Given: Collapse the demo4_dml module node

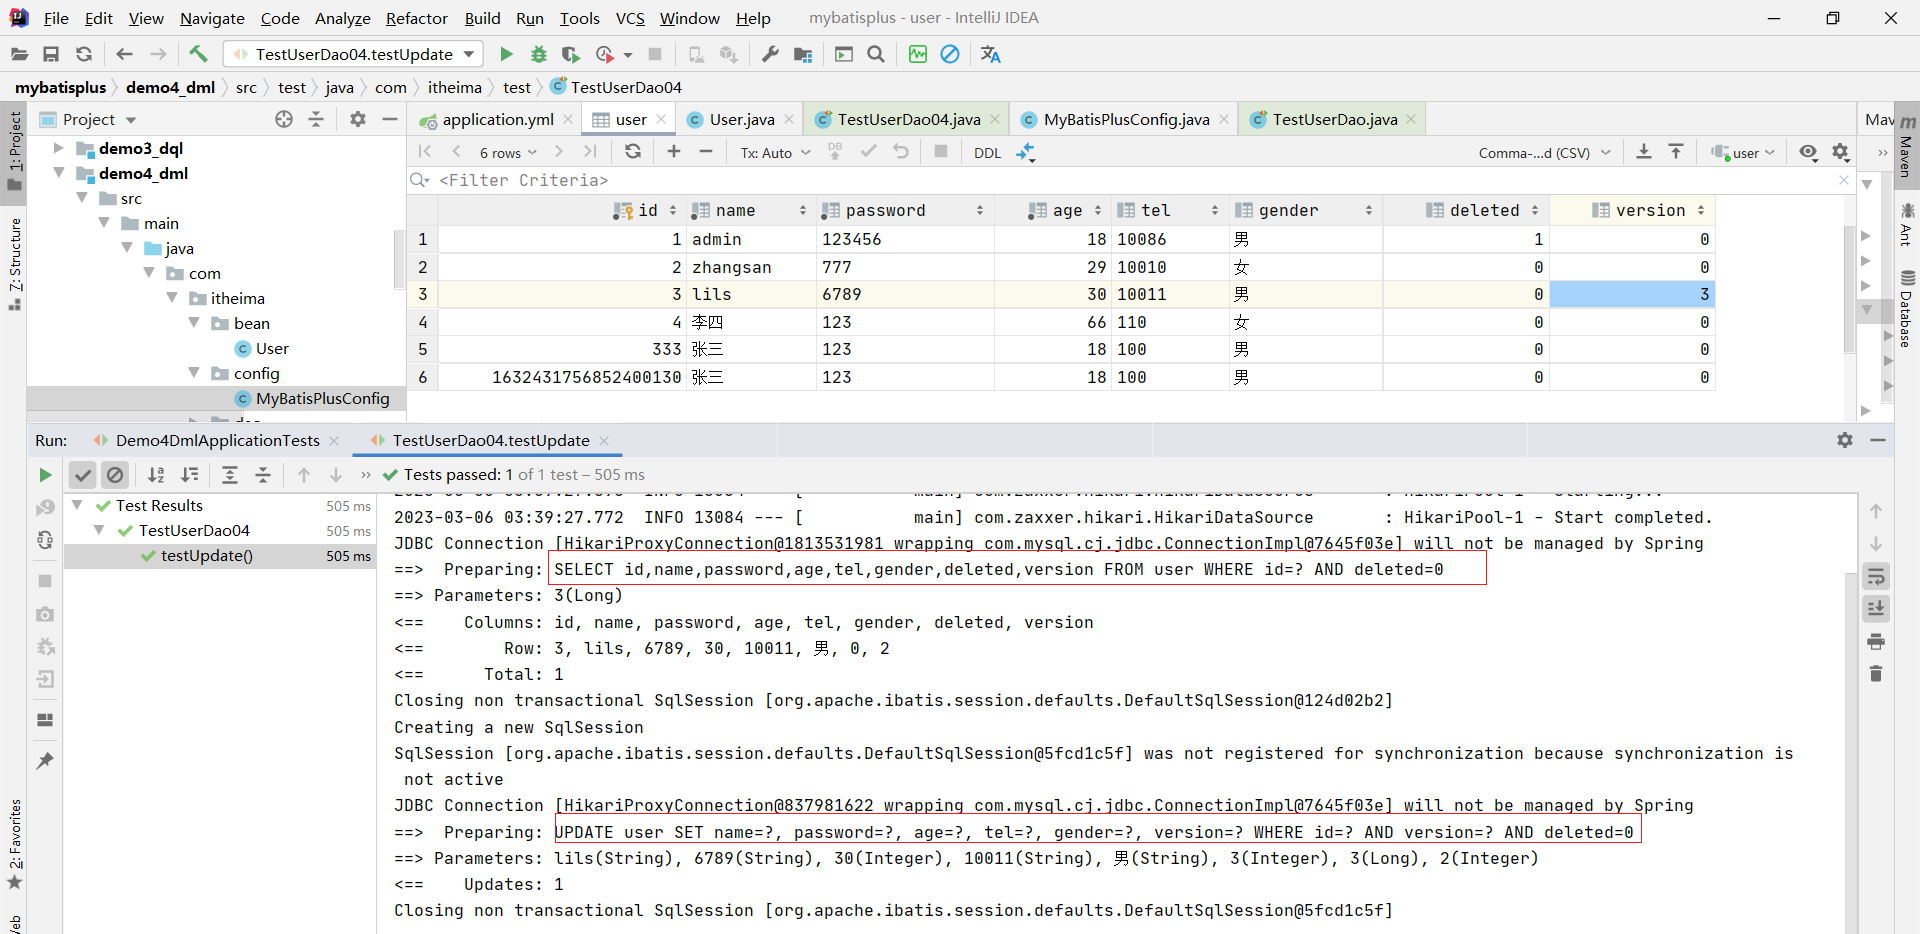Looking at the screenshot, I should pyautogui.click(x=58, y=173).
